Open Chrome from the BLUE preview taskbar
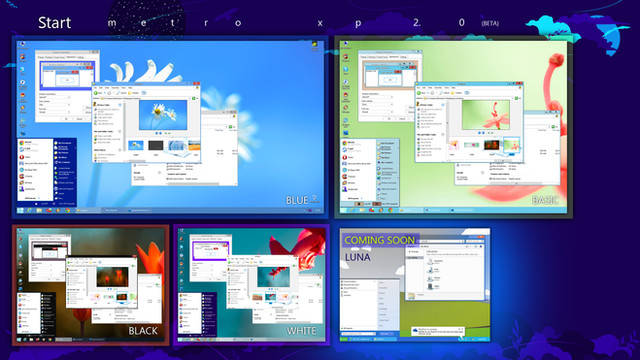640x360 pixels. click(x=67, y=211)
